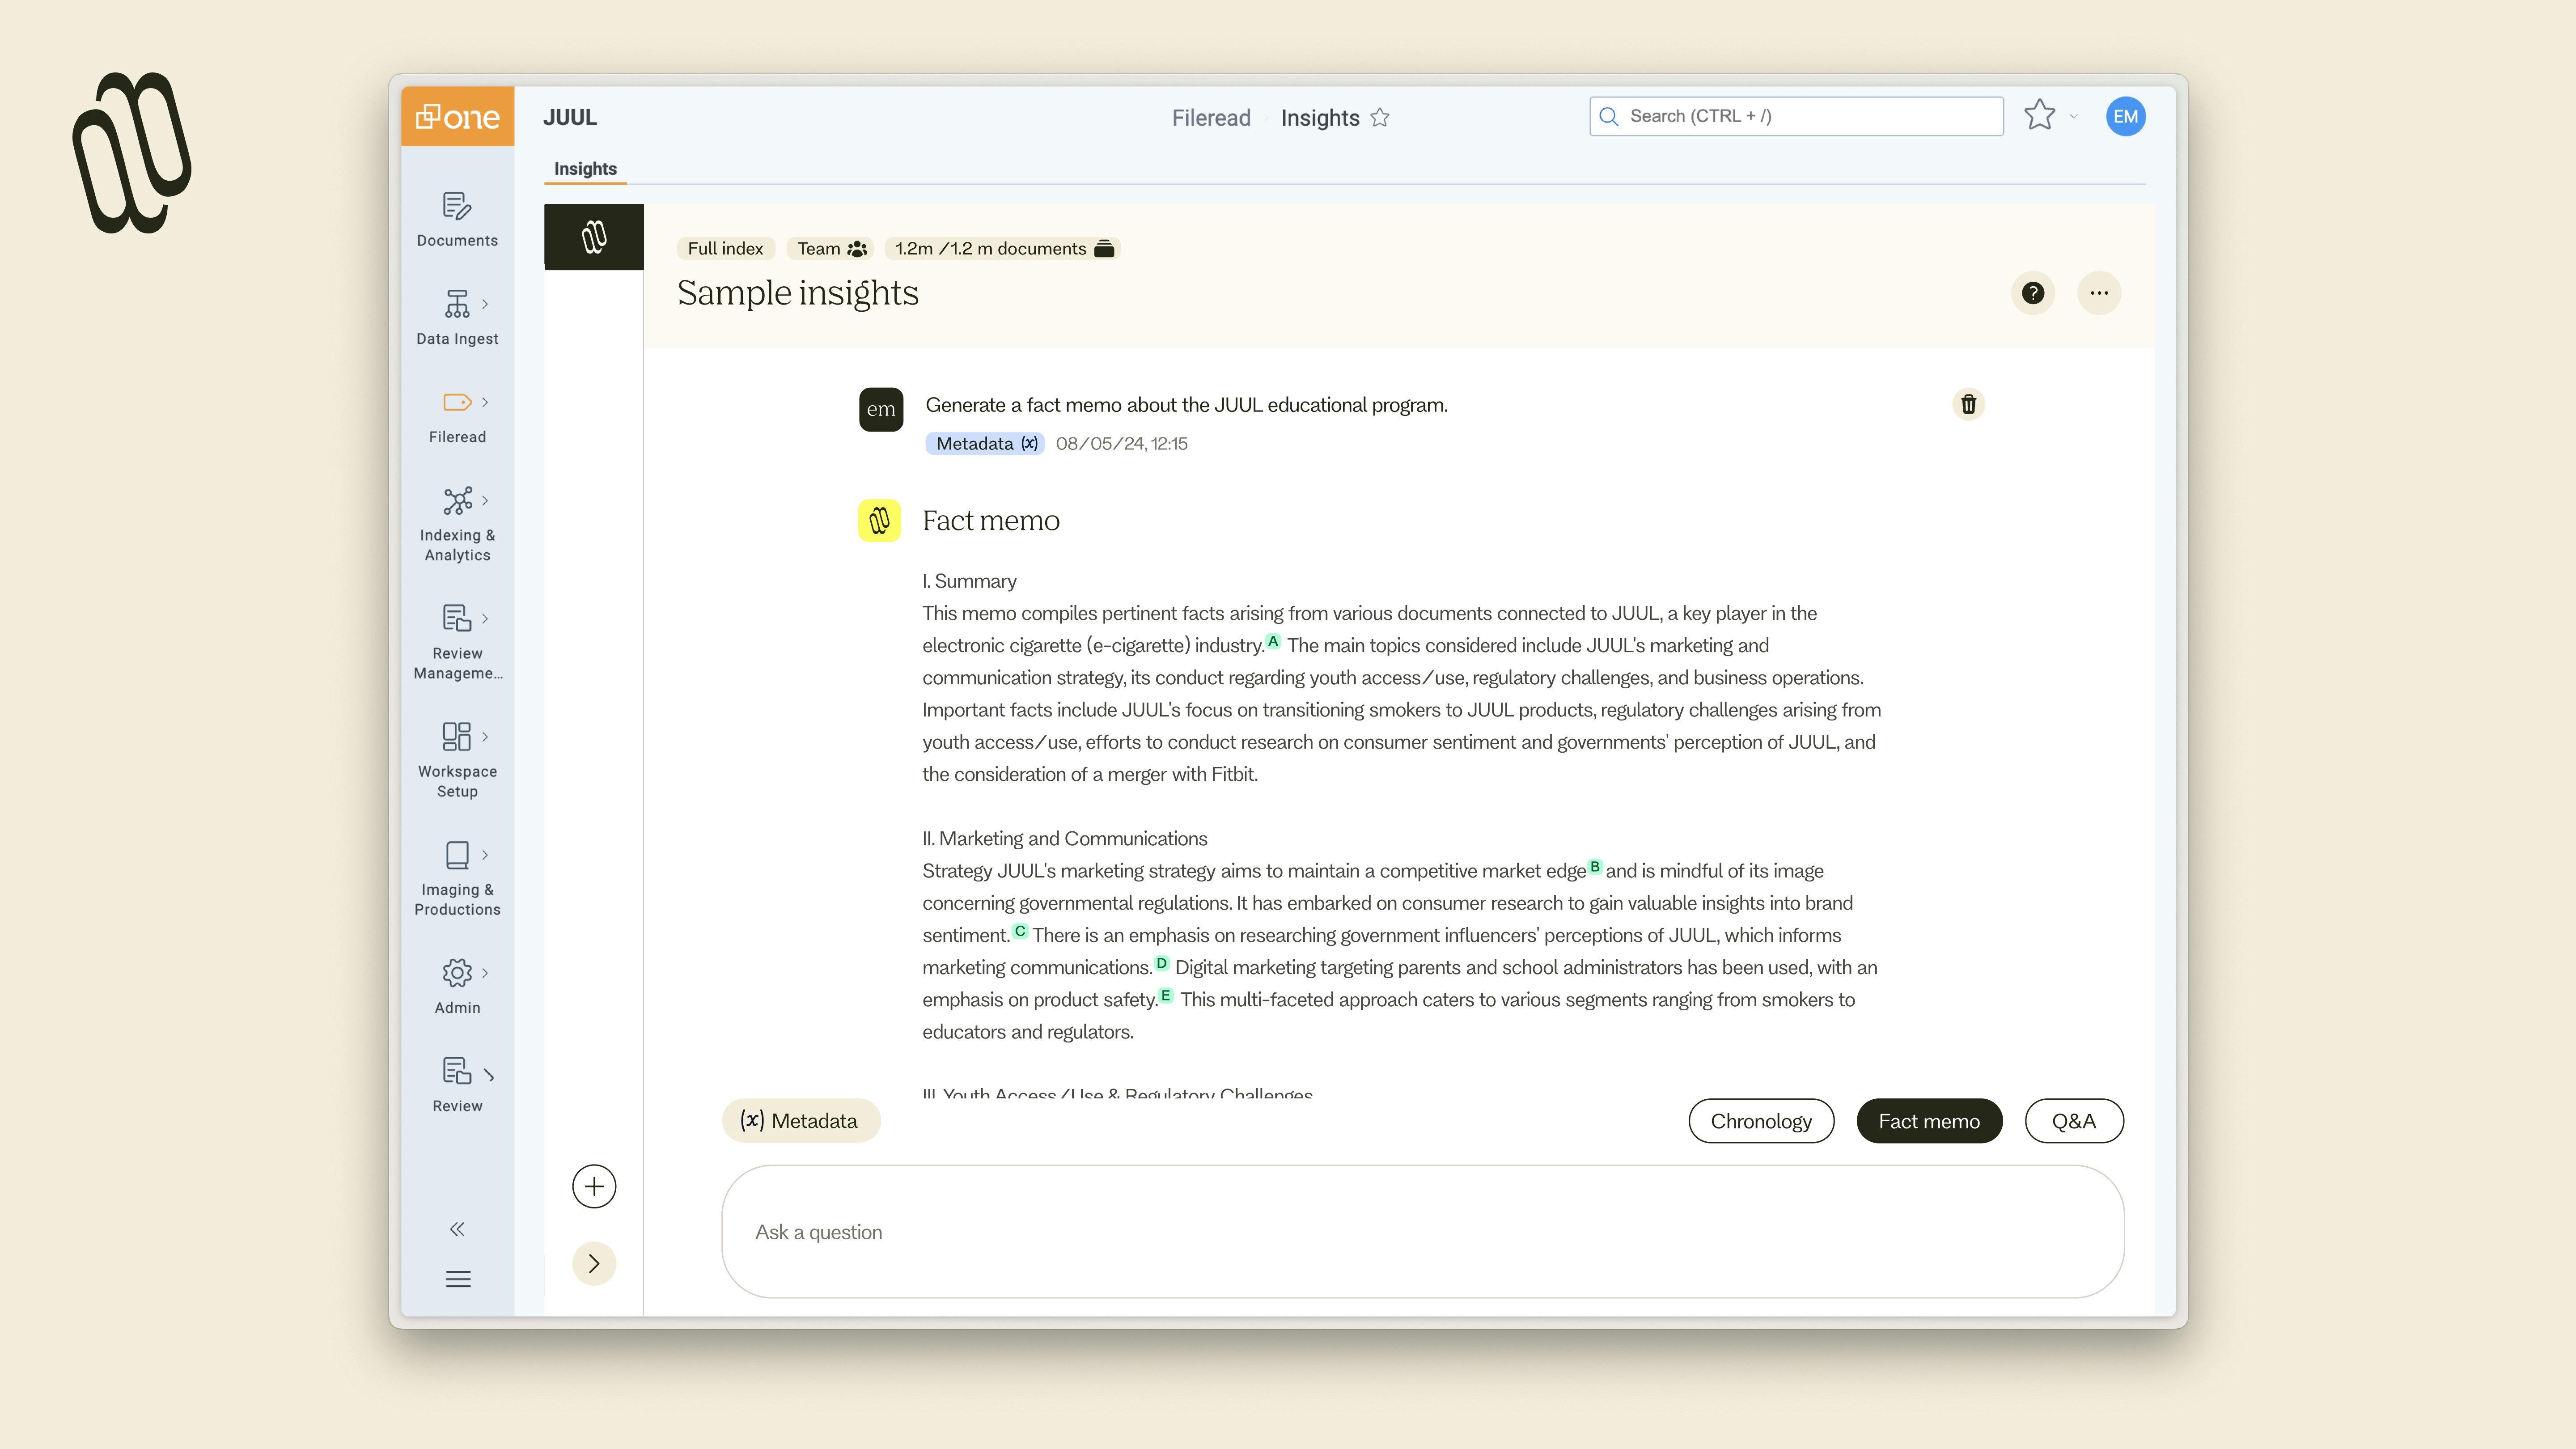Open the Documents sidebar icon
Screen dimensions: 2576x1449
[457, 207]
